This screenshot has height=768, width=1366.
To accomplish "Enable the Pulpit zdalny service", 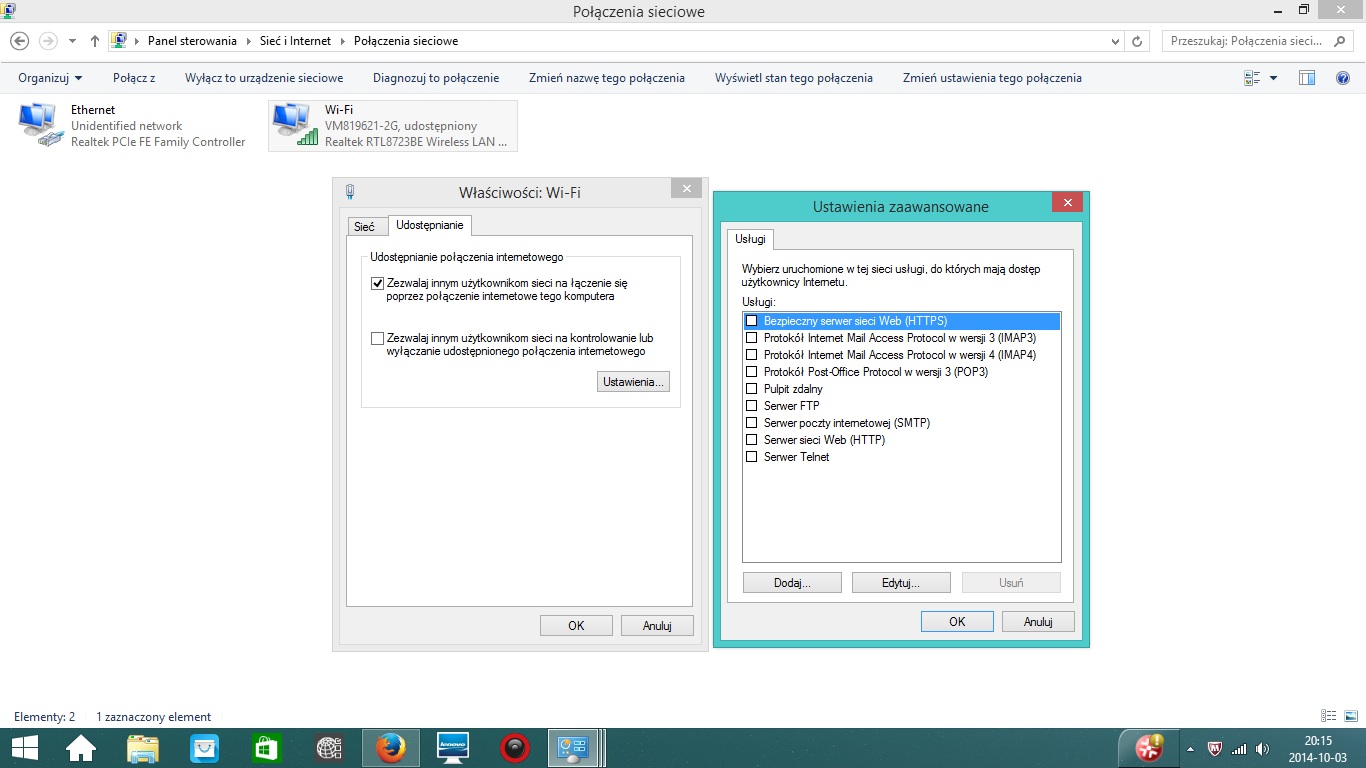I will (752, 389).
